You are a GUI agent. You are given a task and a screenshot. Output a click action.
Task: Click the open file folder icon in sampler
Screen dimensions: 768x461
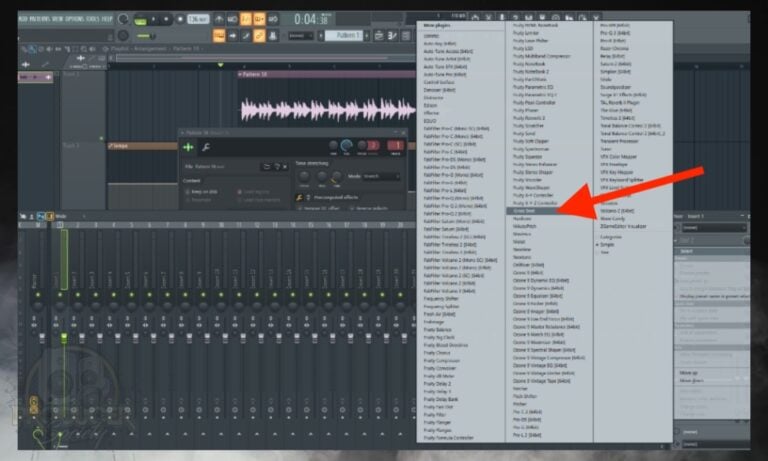pyautogui.click(x=267, y=167)
